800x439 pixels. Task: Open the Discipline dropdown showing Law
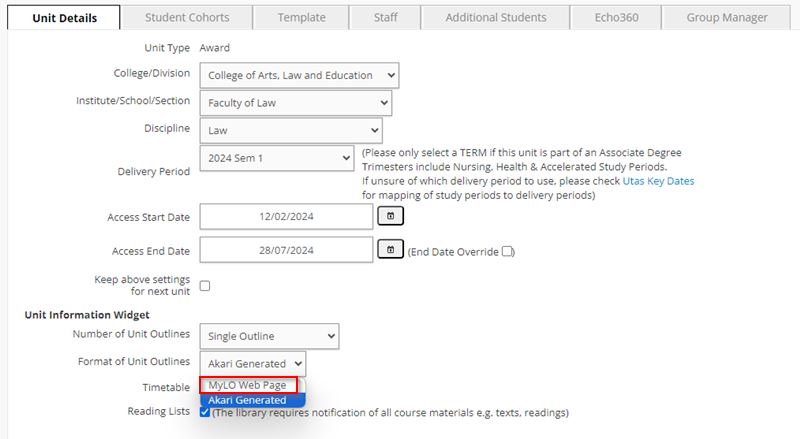[291, 131]
